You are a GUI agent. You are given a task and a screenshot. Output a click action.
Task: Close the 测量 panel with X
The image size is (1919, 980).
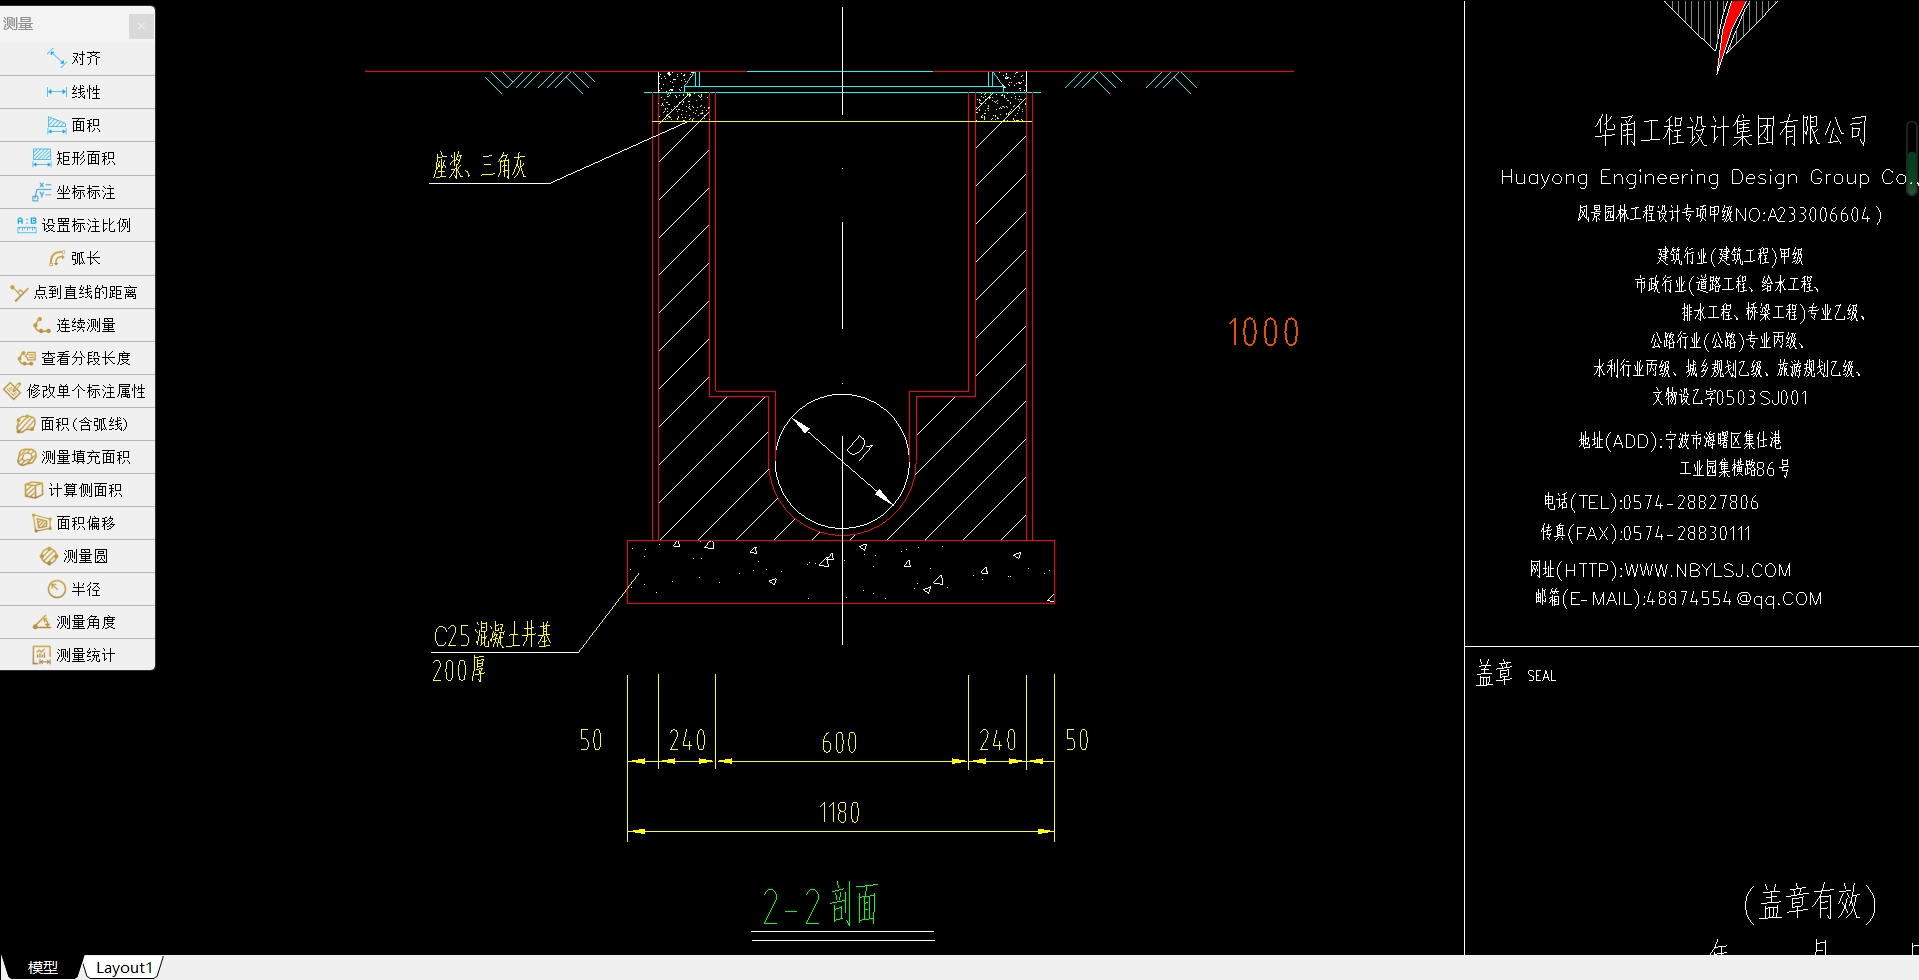tap(142, 24)
